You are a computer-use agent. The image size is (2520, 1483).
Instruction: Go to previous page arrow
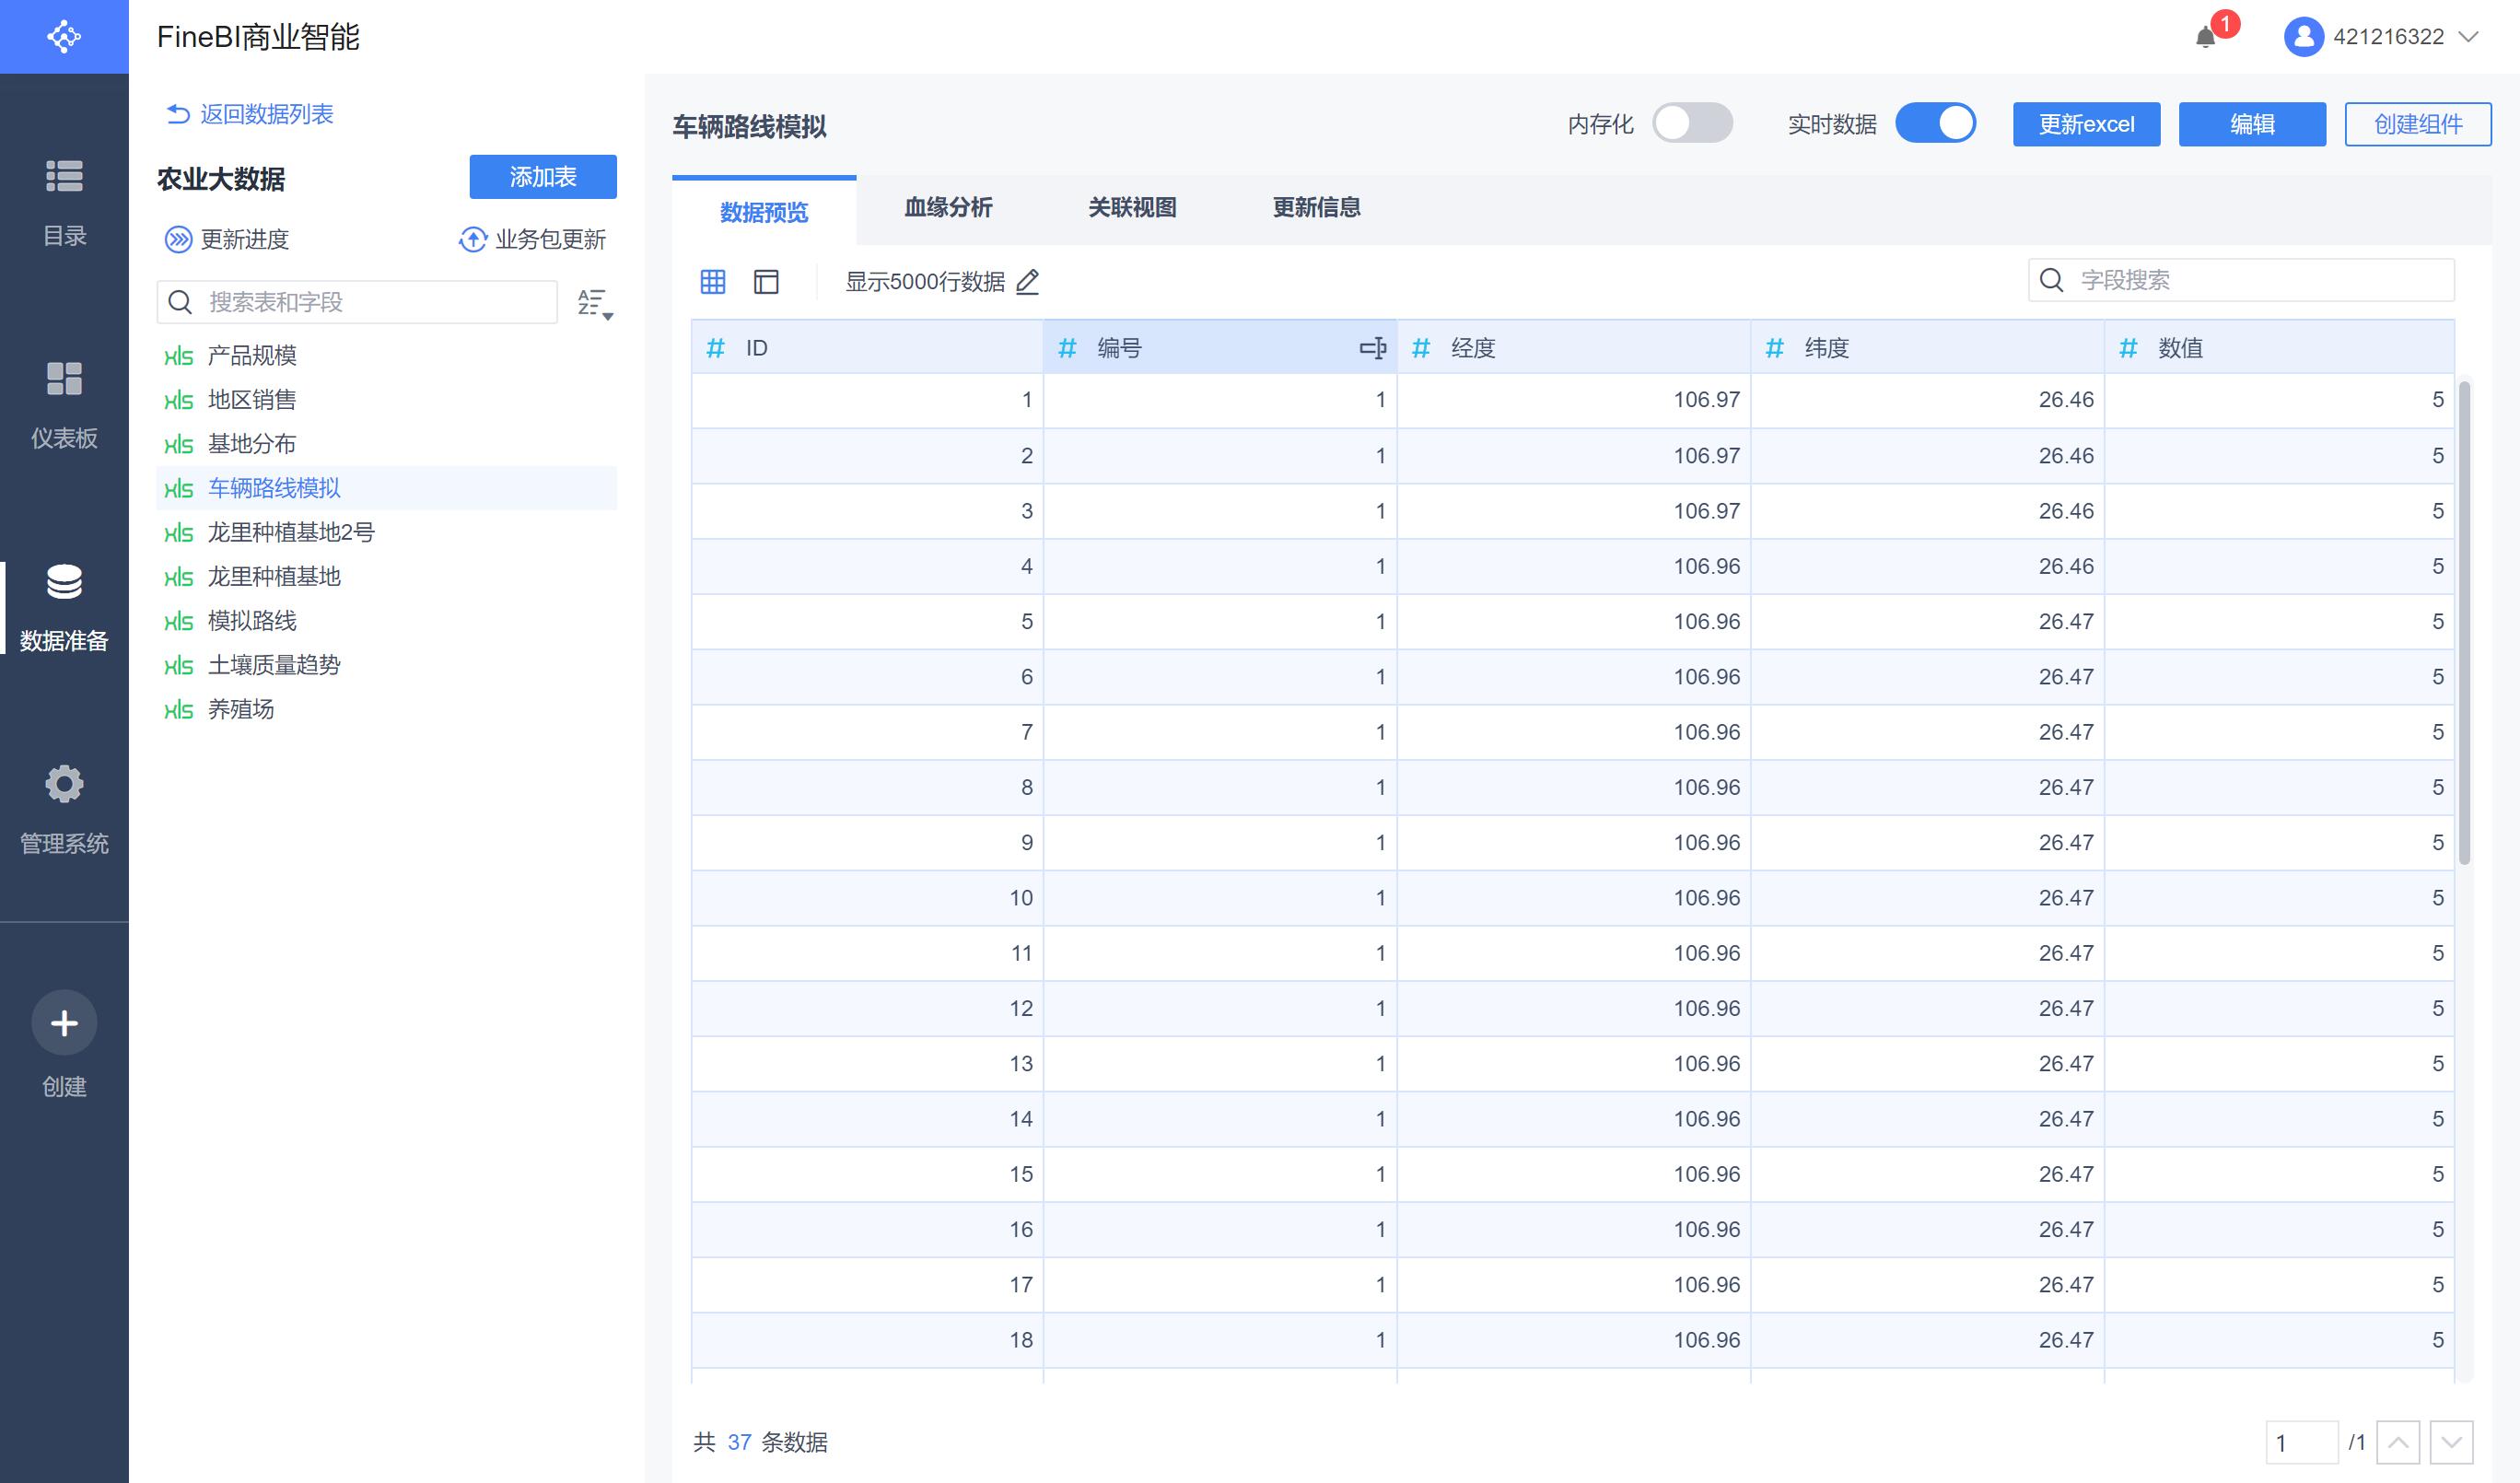(2398, 1442)
